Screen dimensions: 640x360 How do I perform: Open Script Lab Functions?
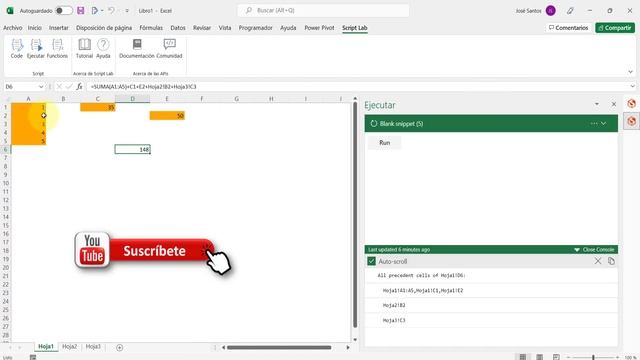(x=57, y=49)
